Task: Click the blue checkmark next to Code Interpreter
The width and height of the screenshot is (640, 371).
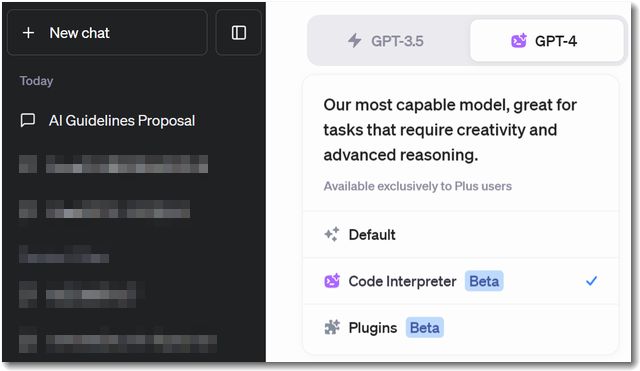Action: [591, 281]
